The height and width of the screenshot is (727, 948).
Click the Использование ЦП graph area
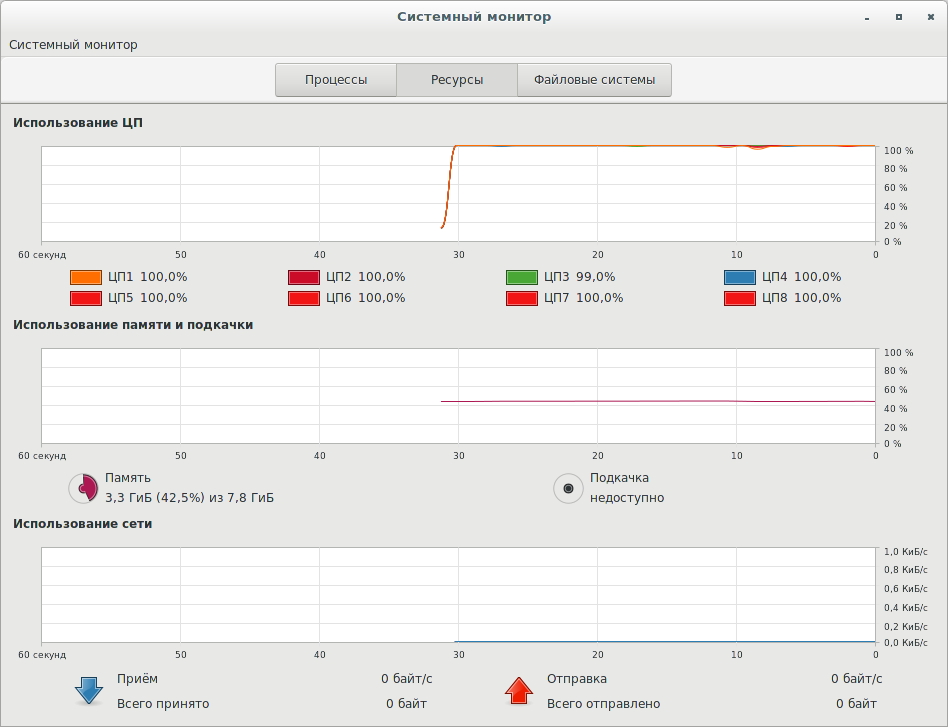[458, 194]
